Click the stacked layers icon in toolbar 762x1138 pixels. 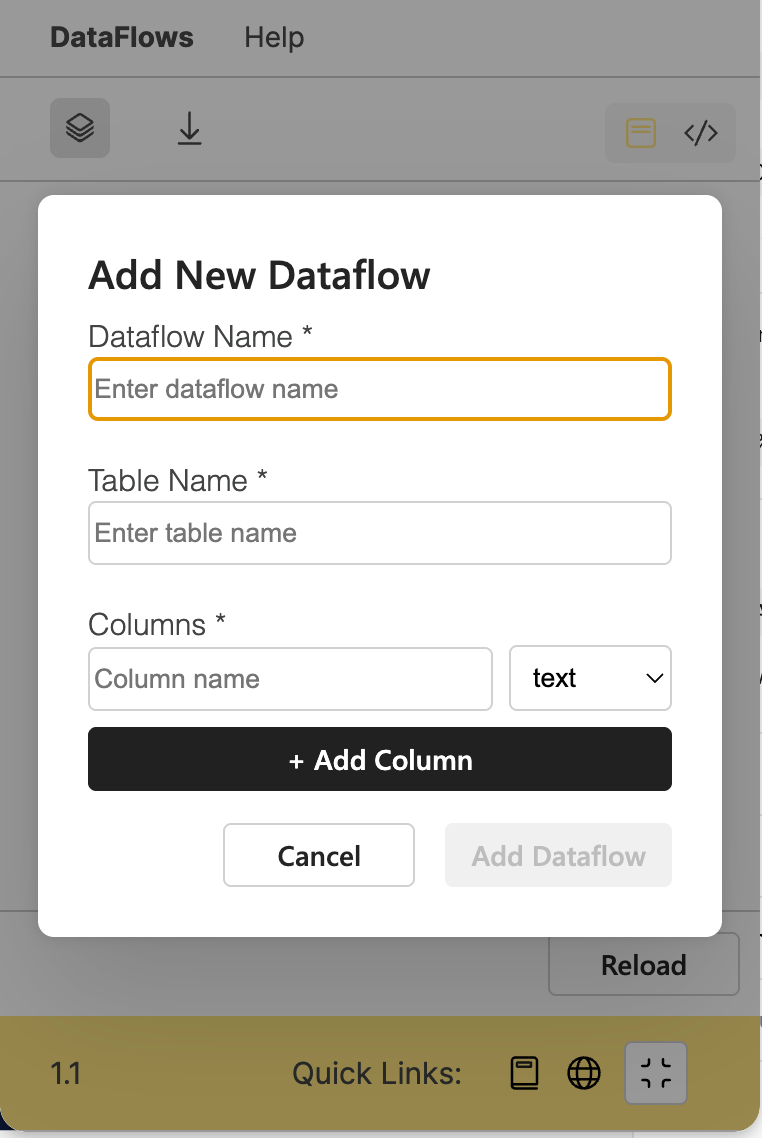pyautogui.click(x=80, y=128)
